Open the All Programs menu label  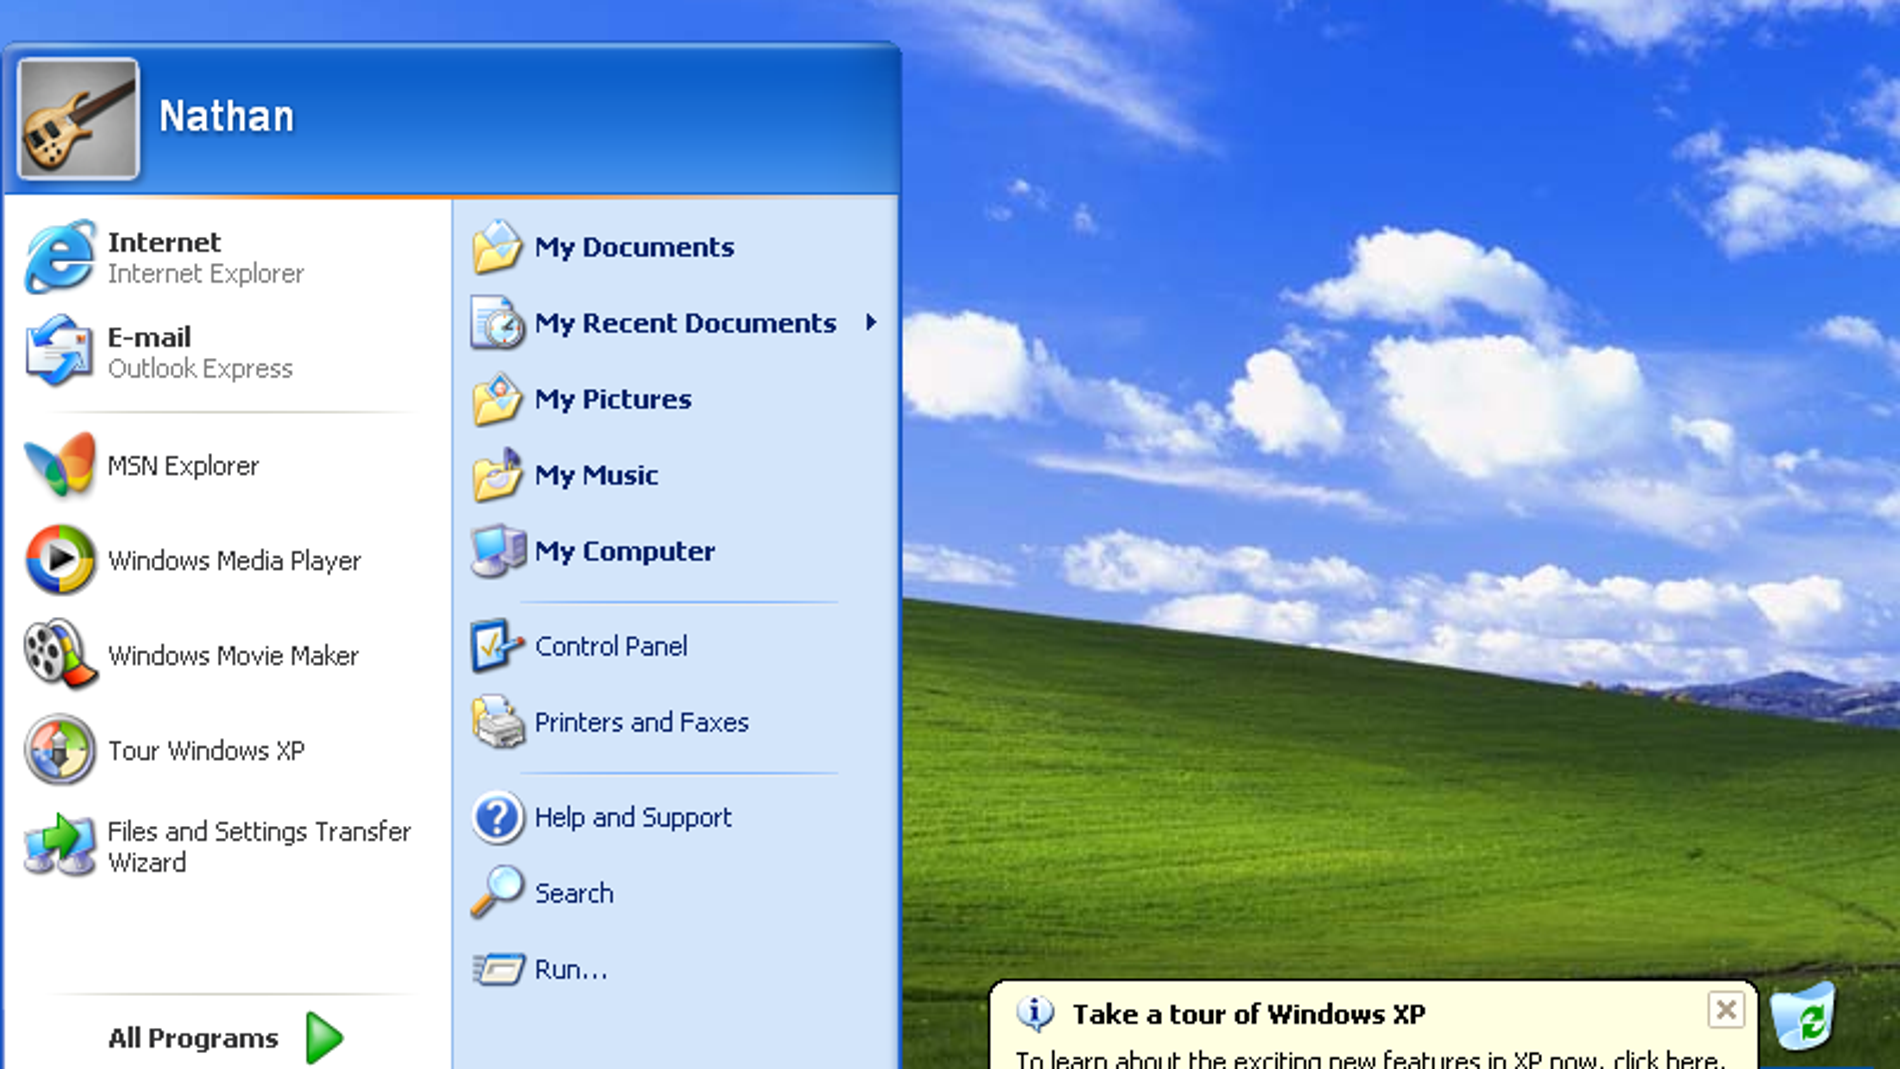tap(193, 1038)
